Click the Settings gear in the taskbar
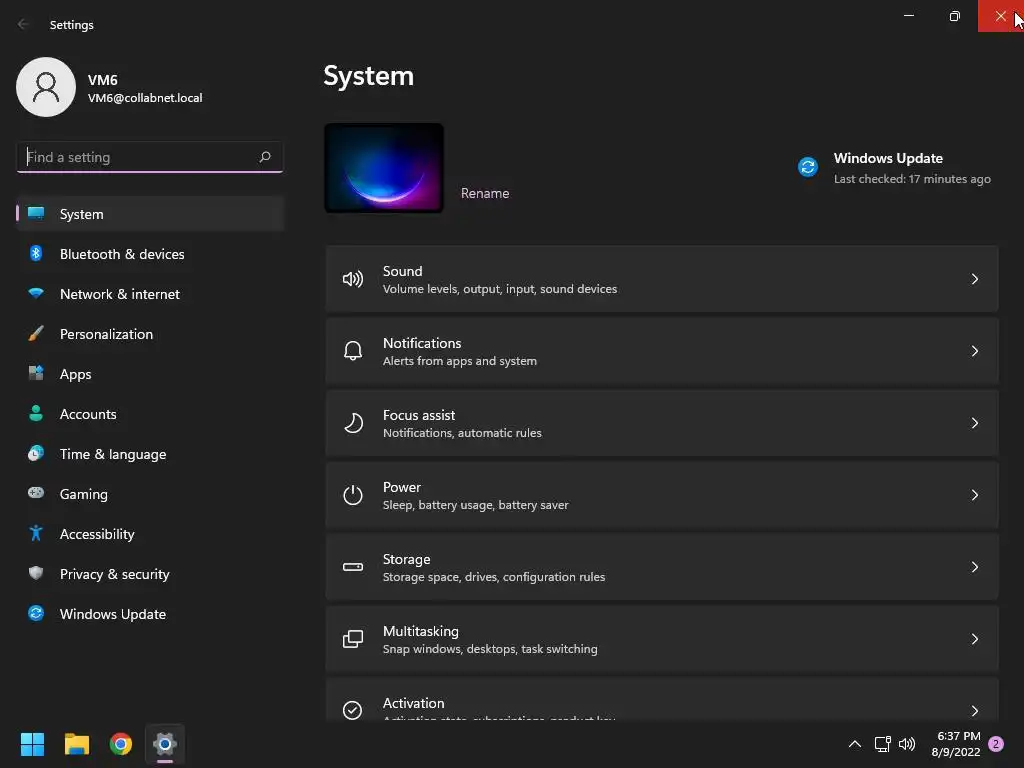The width and height of the screenshot is (1024, 768). click(x=165, y=744)
